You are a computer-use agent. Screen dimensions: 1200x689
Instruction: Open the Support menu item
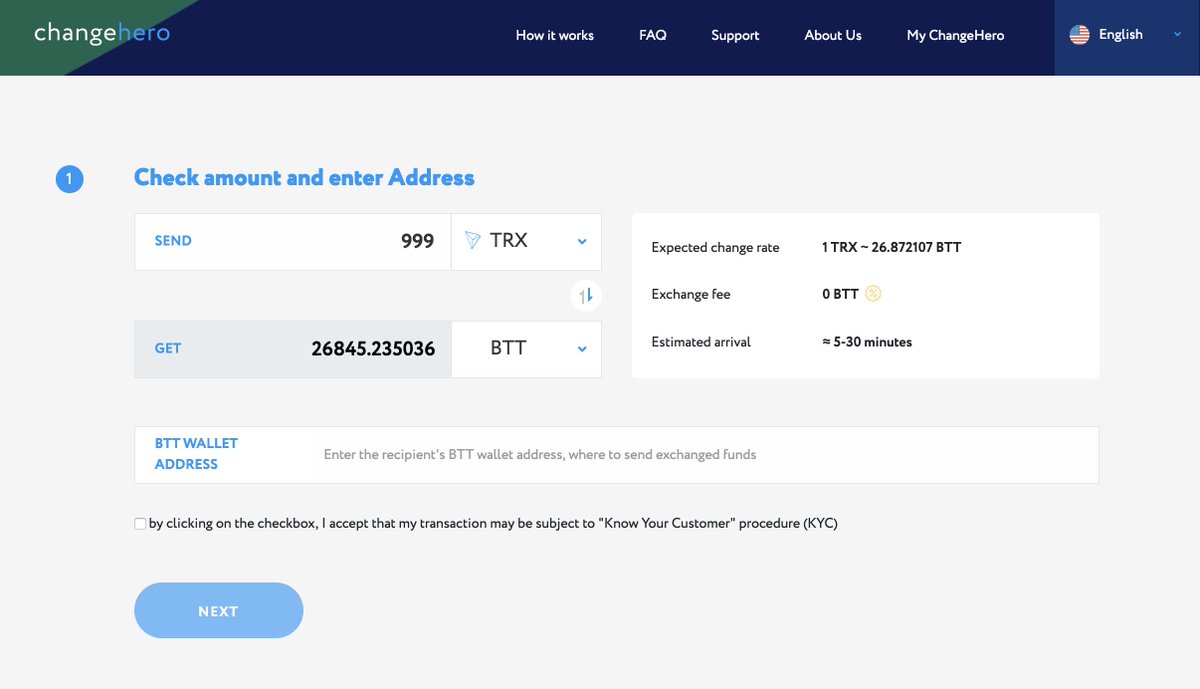pyautogui.click(x=735, y=35)
